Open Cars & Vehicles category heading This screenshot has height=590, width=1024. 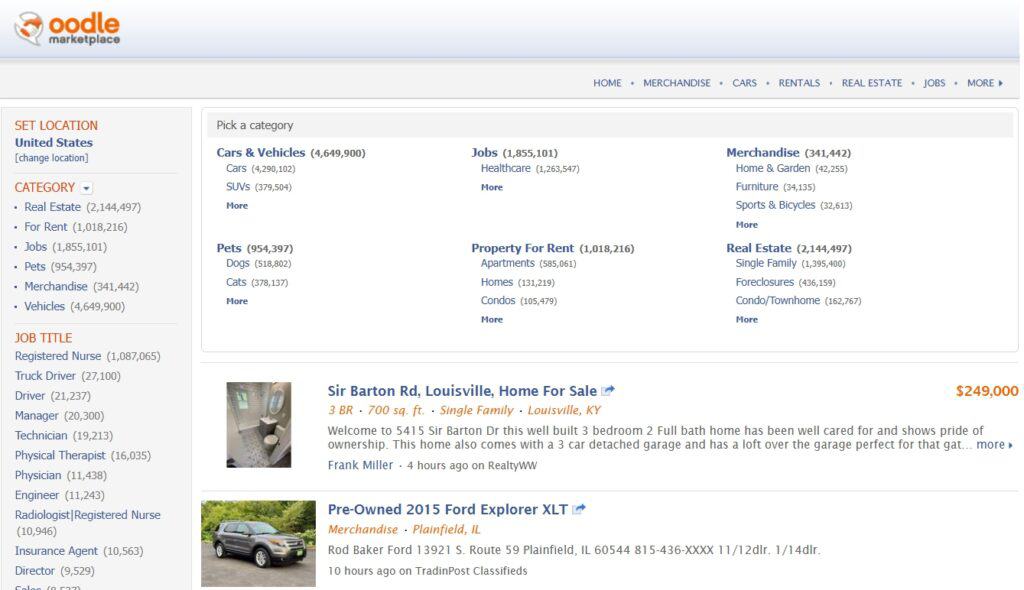tap(261, 152)
